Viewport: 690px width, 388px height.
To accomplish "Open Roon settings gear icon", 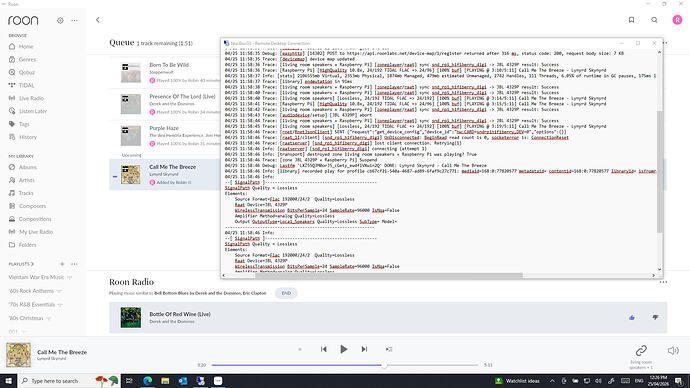I will tap(60, 20).
